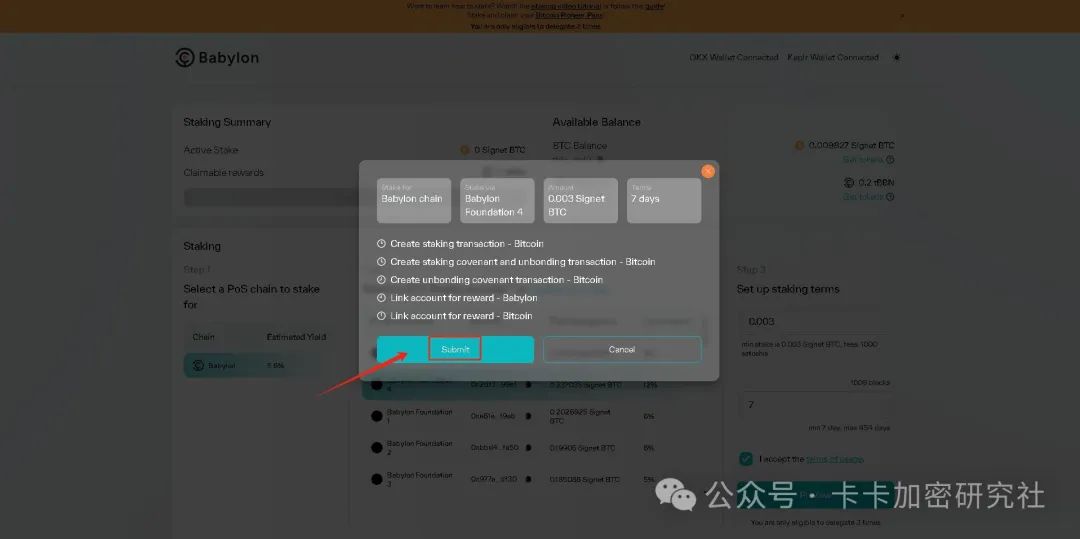Click the '0.2026925 Signet BTC' cell

click(580, 416)
